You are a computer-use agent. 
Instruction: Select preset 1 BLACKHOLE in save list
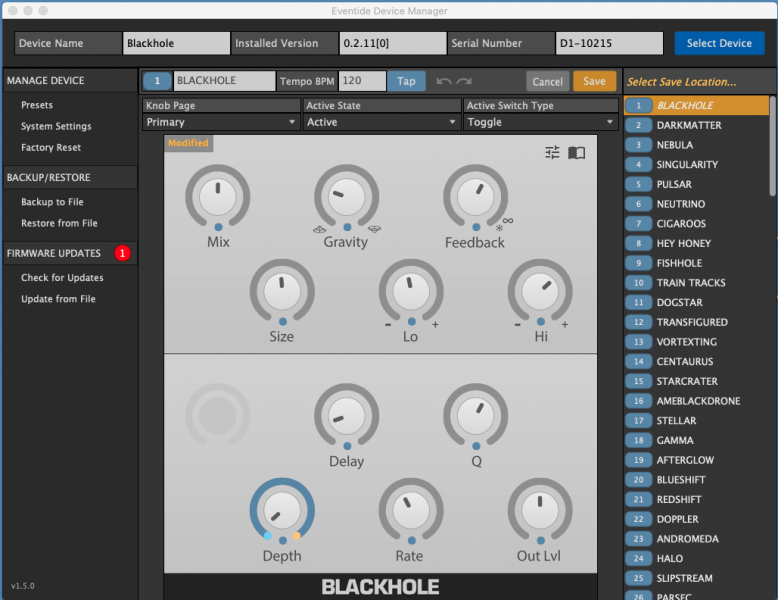coord(696,105)
